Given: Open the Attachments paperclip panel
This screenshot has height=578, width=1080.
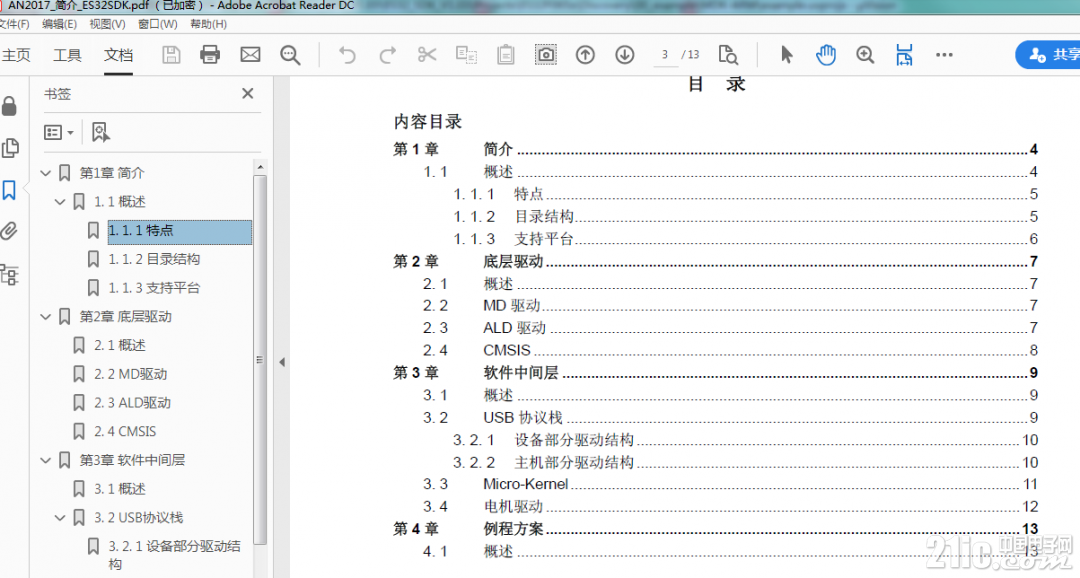Looking at the screenshot, I should click(10, 231).
